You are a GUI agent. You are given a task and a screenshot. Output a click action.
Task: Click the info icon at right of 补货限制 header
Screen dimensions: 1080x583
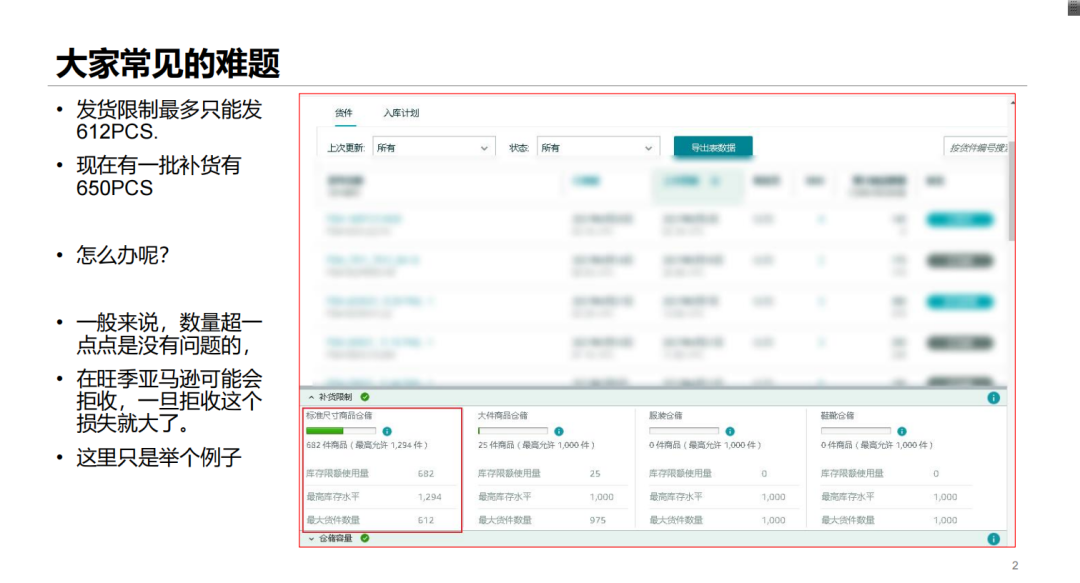[993, 398]
